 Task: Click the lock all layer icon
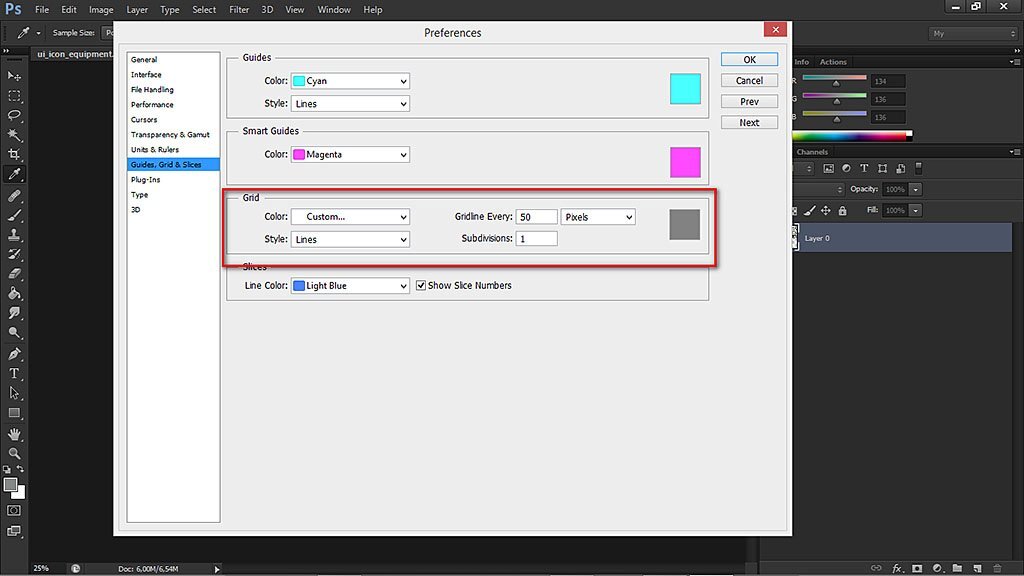[842, 211]
